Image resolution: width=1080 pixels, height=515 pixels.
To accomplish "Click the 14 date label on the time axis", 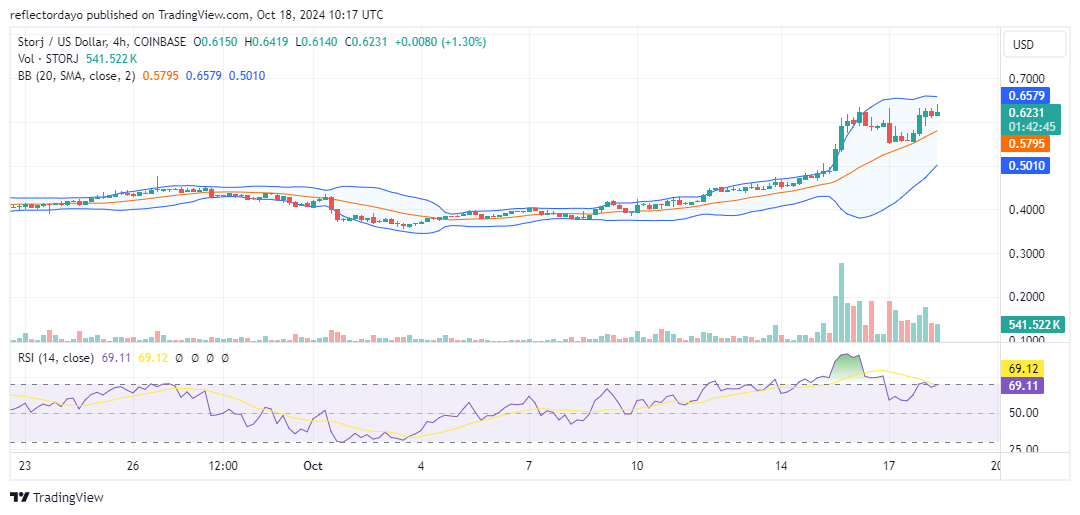I will [781, 466].
